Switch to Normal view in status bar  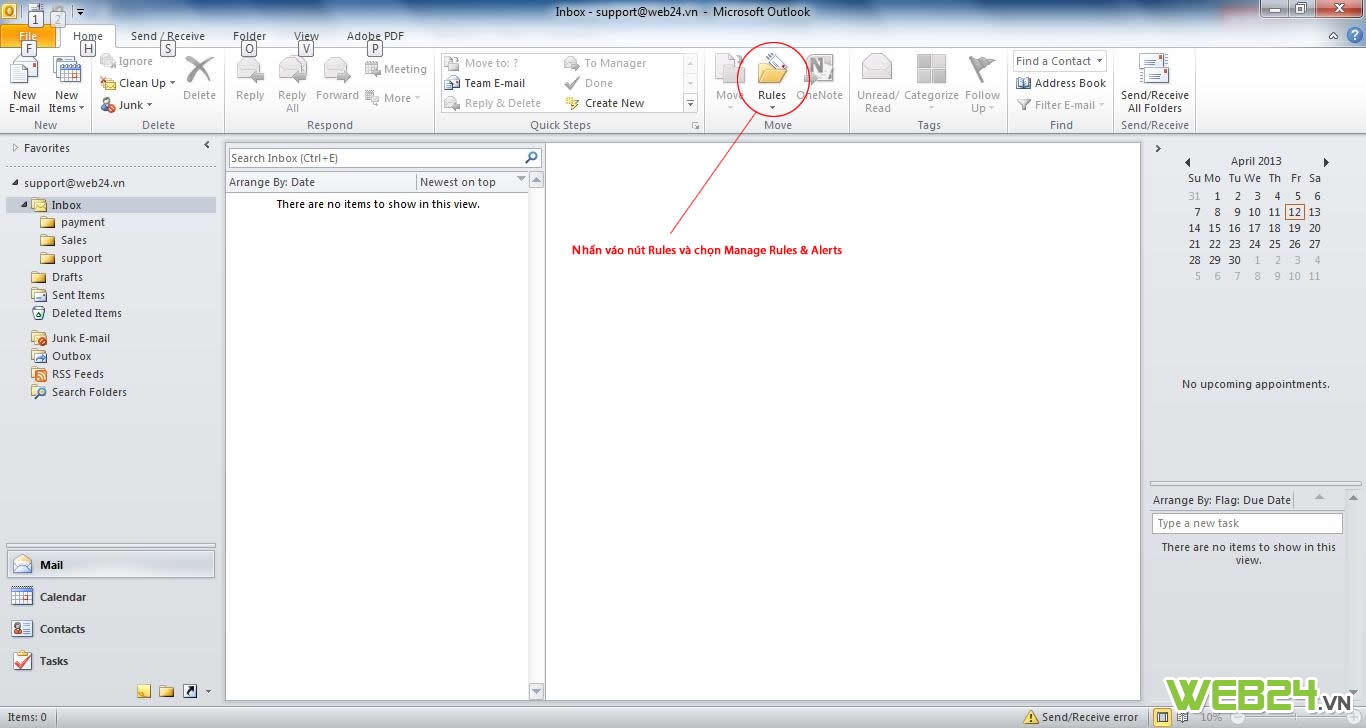coord(1162,717)
